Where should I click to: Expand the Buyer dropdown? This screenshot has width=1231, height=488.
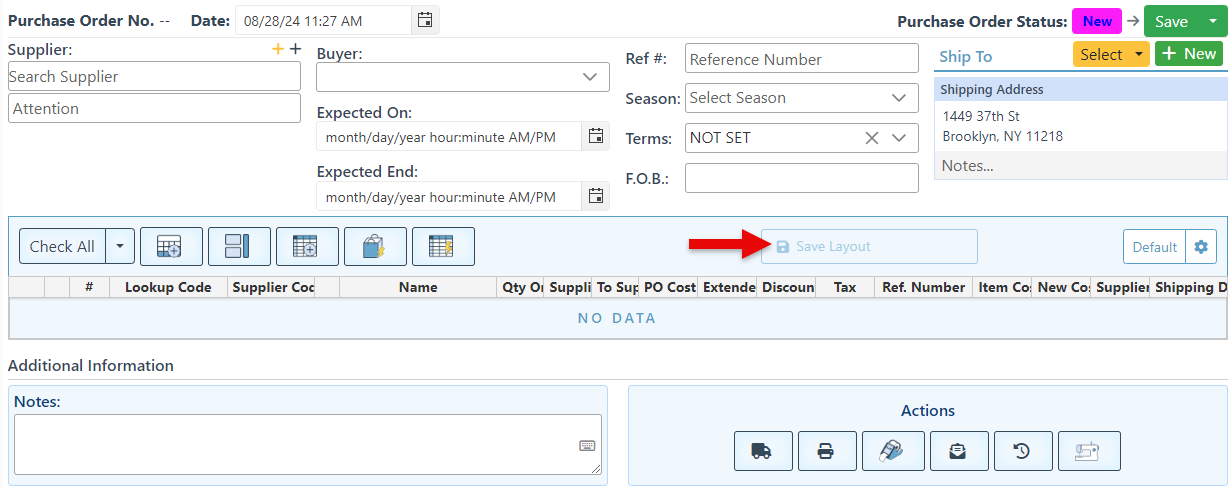coord(589,77)
